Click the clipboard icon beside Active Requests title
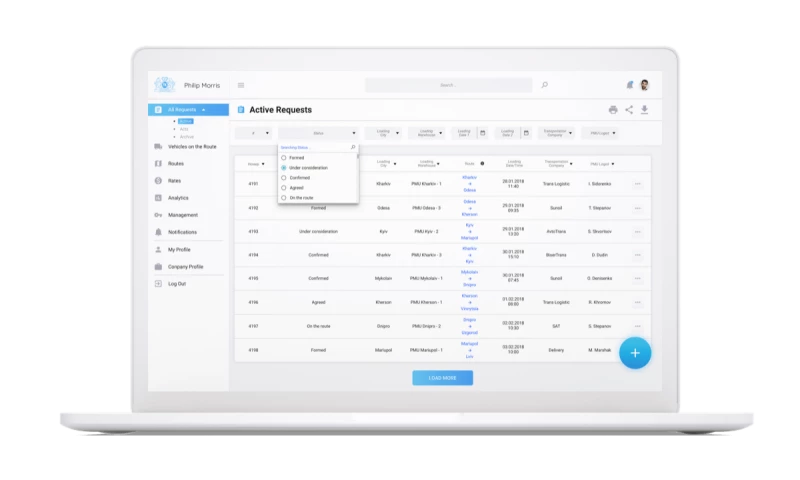Screen dimensions: 800x480 click(x=241, y=110)
